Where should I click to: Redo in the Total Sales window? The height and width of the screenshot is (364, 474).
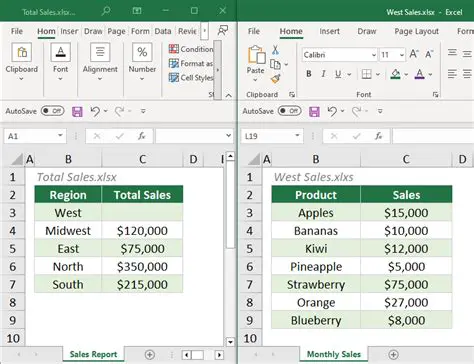tap(119, 111)
